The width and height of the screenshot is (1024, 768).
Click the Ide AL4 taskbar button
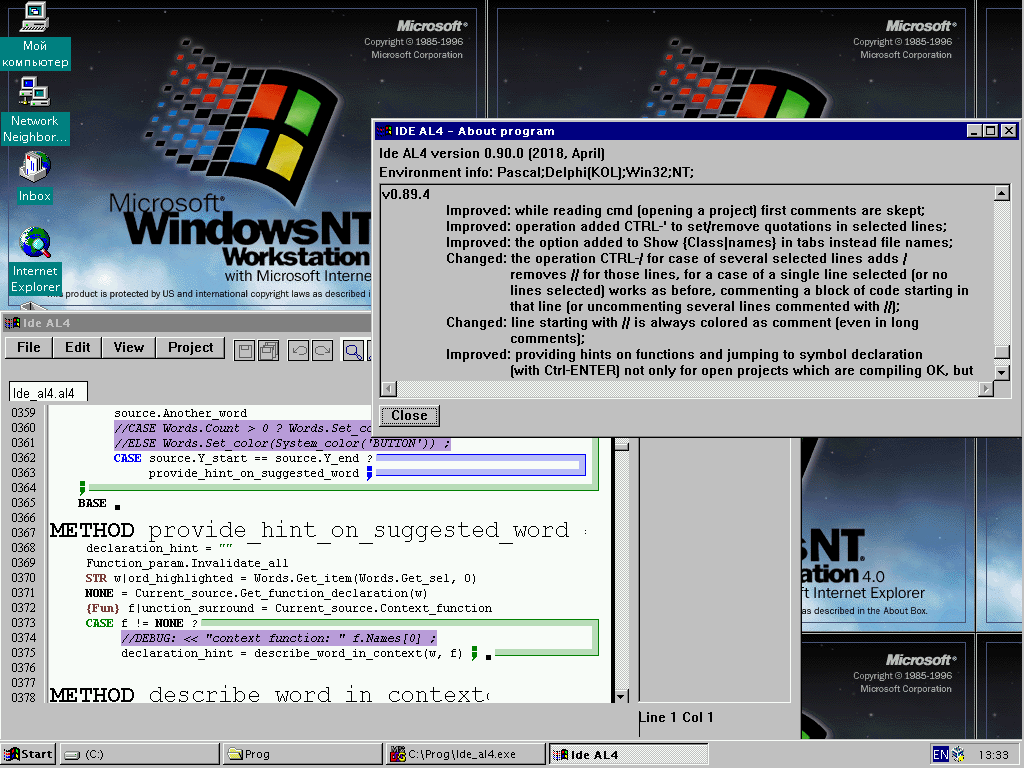[628, 754]
